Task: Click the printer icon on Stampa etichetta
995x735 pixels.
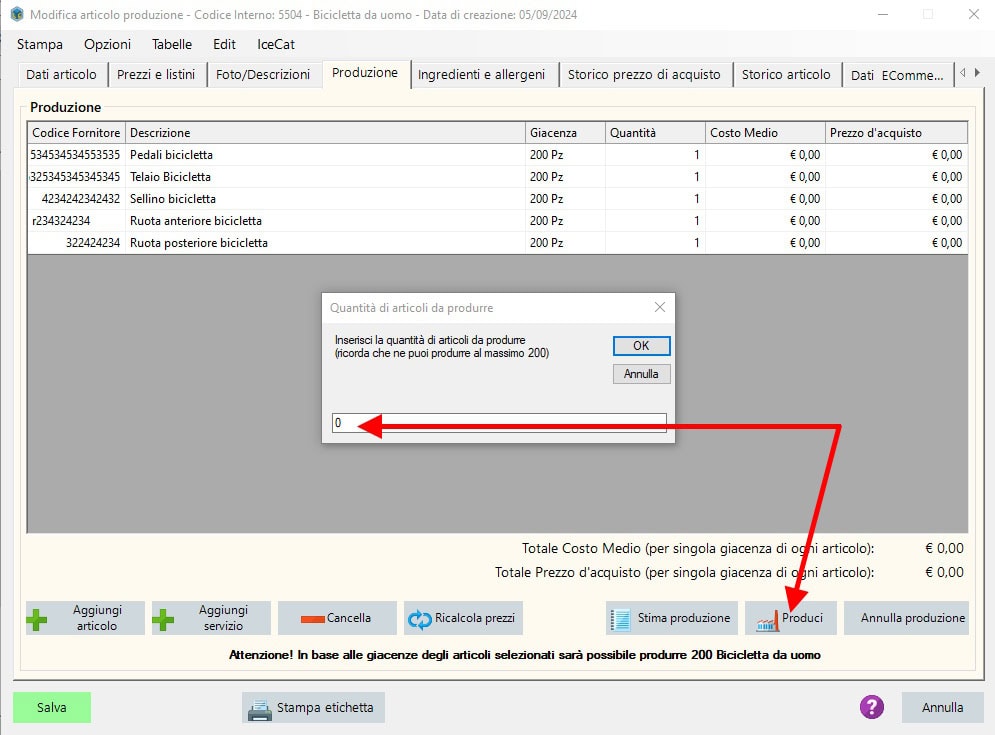Action: pos(260,709)
